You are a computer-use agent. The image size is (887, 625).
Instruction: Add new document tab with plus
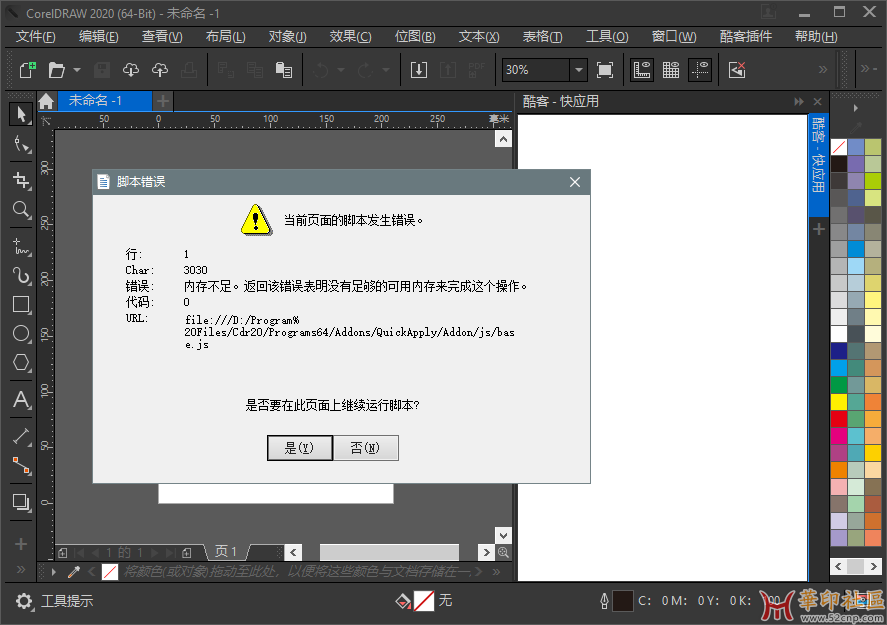tap(163, 101)
